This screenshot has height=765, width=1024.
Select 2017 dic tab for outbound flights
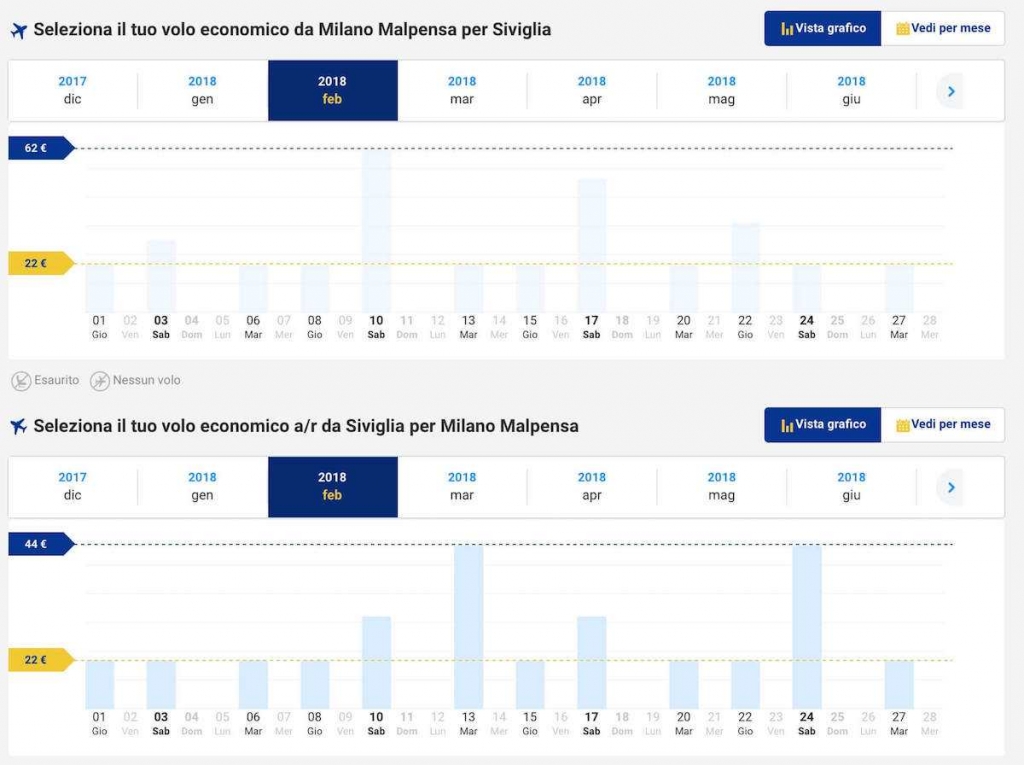(x=72, y=90)
